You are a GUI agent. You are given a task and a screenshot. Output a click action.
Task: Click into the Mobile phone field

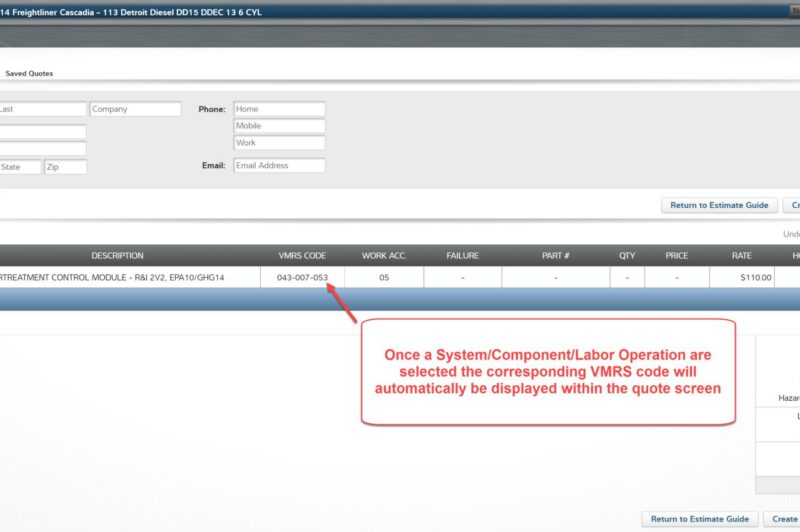click(x=279, y=126)
